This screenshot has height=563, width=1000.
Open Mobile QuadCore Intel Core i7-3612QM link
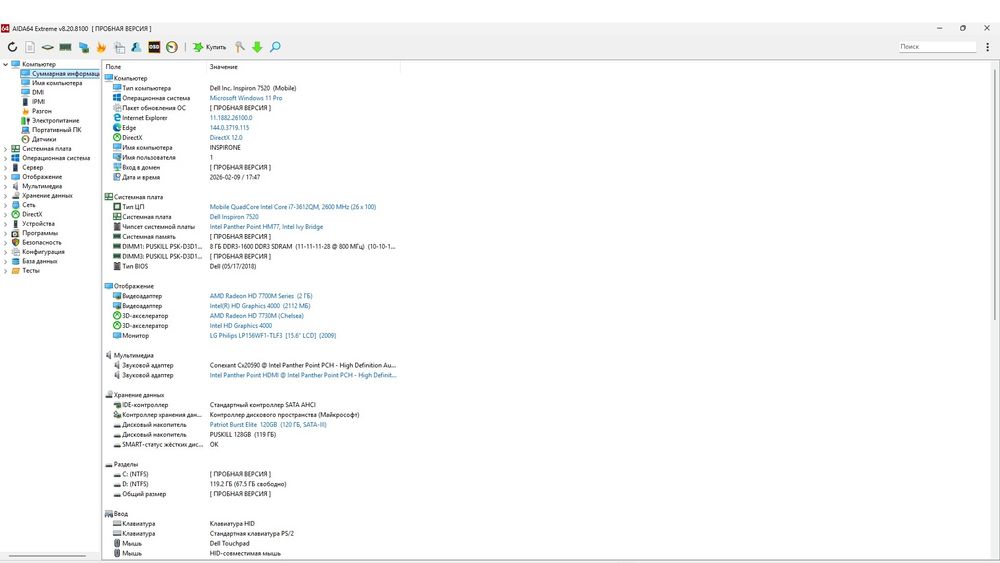(x=293, y=207)
